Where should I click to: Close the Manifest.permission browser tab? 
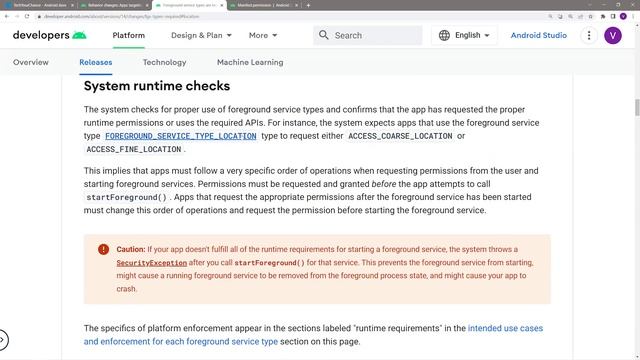click(296, 5)
